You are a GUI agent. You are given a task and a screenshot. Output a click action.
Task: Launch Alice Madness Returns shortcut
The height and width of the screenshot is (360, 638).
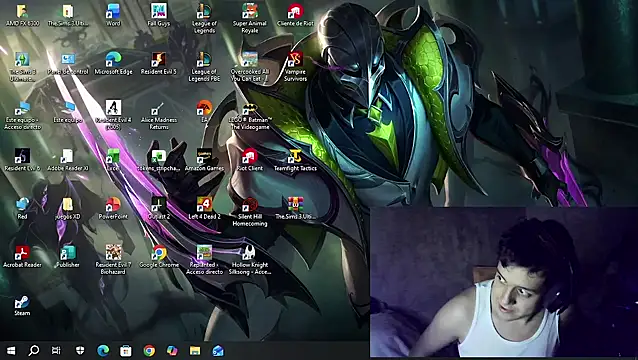point(159,116)
